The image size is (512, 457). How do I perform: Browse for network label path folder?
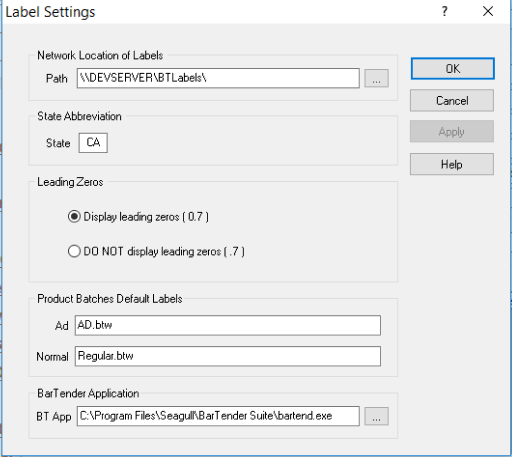point(376,78)
